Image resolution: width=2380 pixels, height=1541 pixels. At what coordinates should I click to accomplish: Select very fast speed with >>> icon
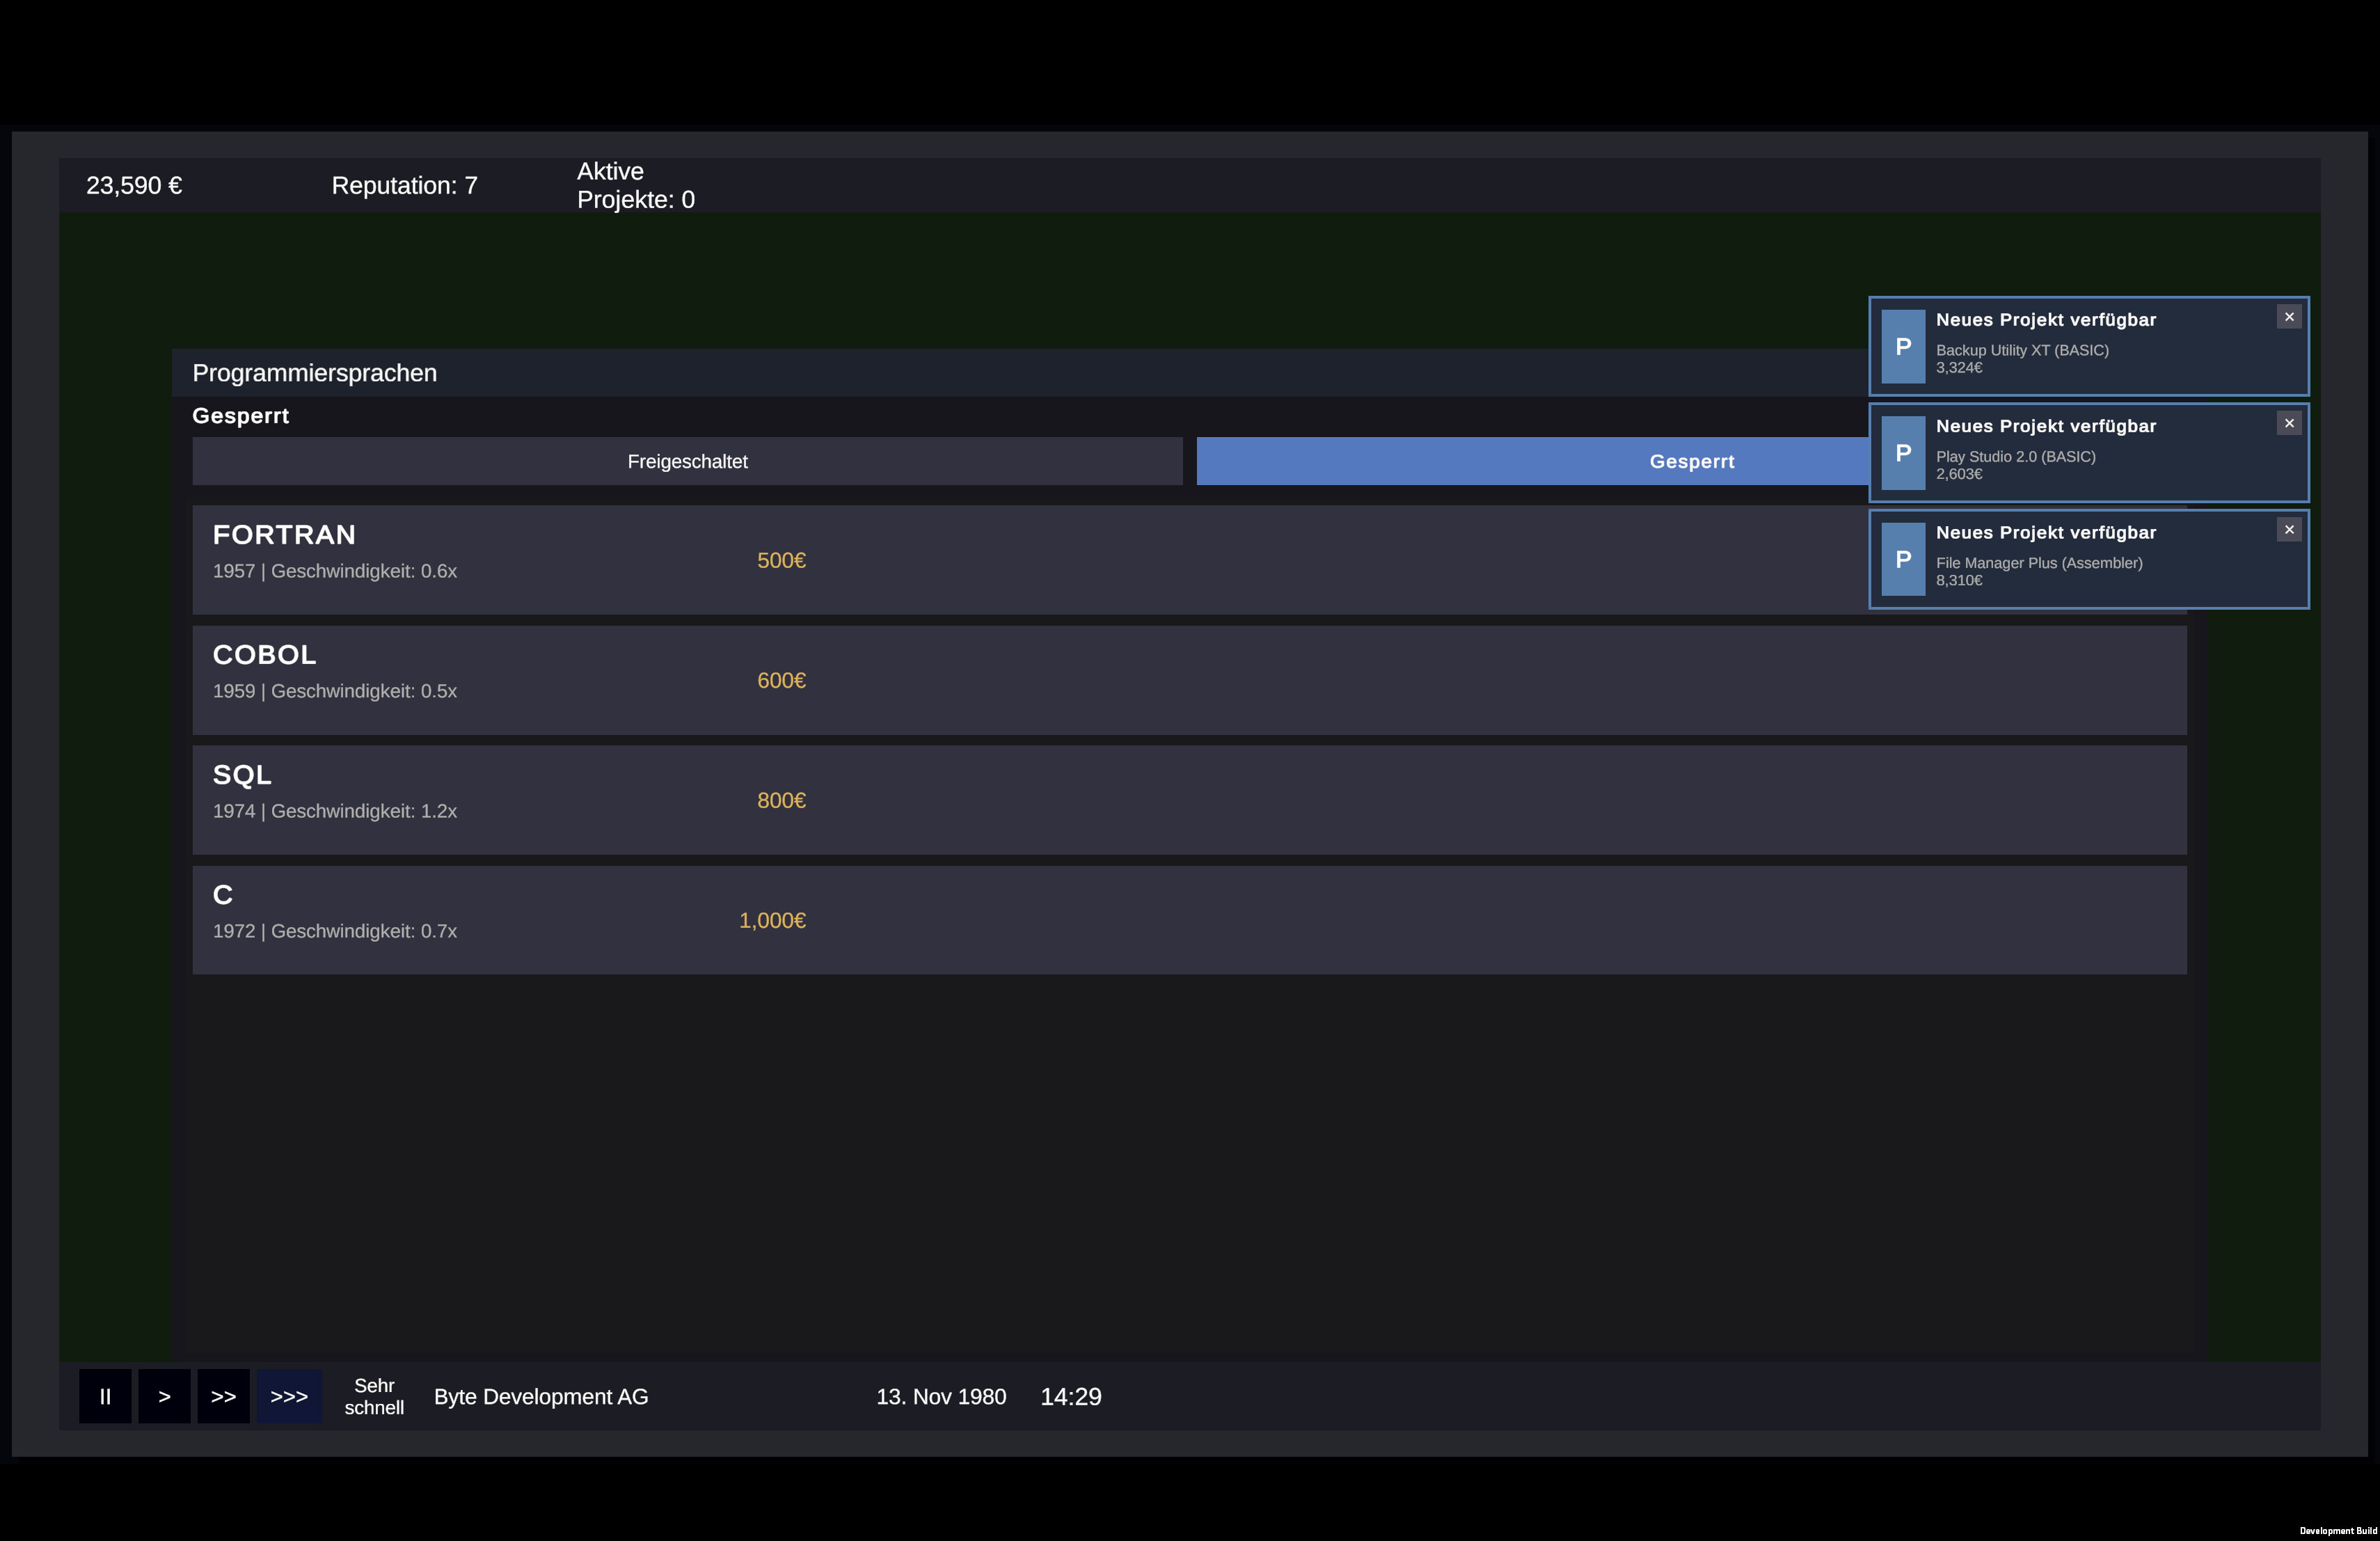pos(289,1396)
